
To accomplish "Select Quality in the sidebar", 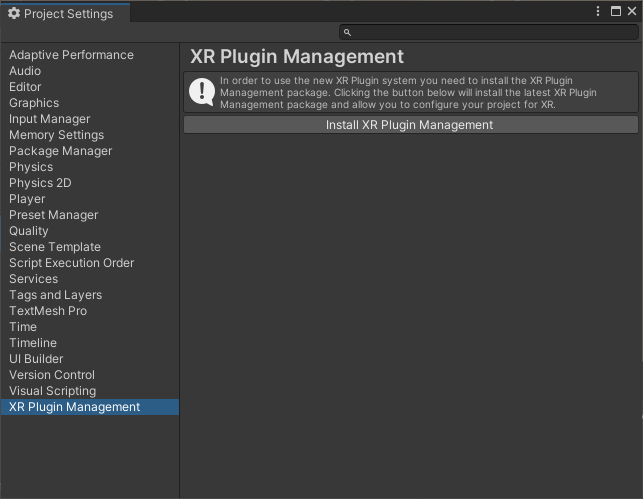I will (x=29, y=231).
